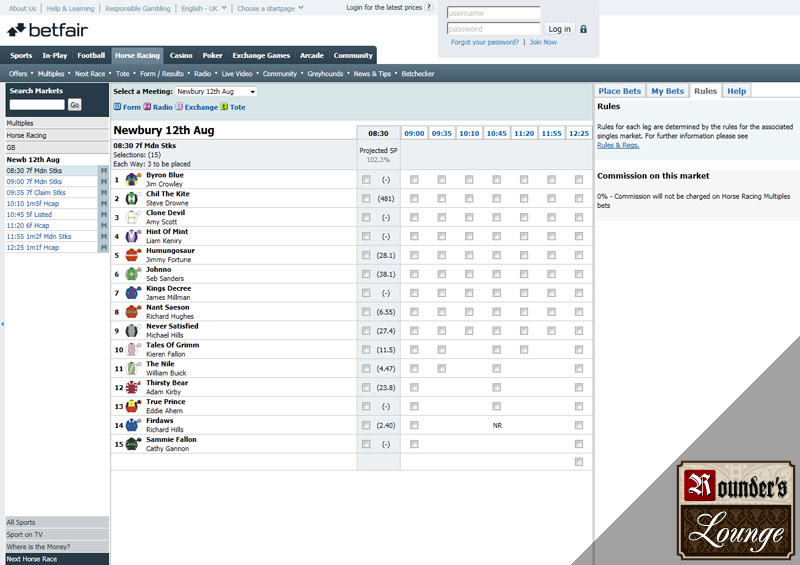Click the Rounder's Lounge logo badge
This screenshot has height=565, width=800.
(735, 510)
